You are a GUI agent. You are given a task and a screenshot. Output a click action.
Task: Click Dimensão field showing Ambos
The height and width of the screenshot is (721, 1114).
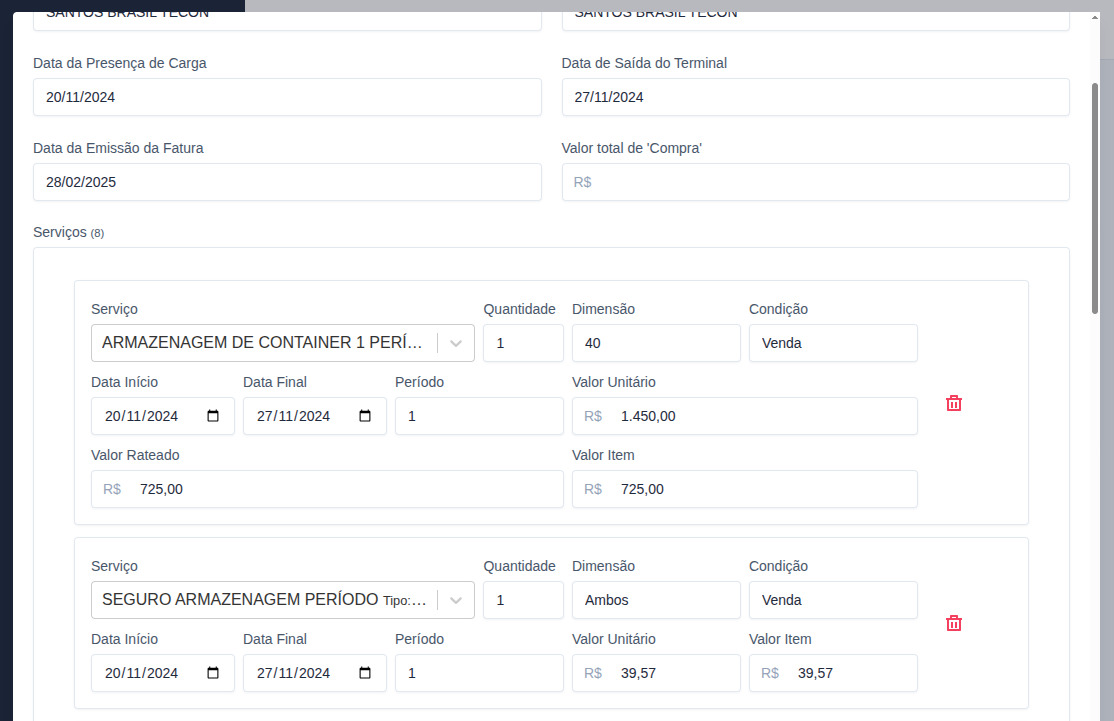pos(656,600)
